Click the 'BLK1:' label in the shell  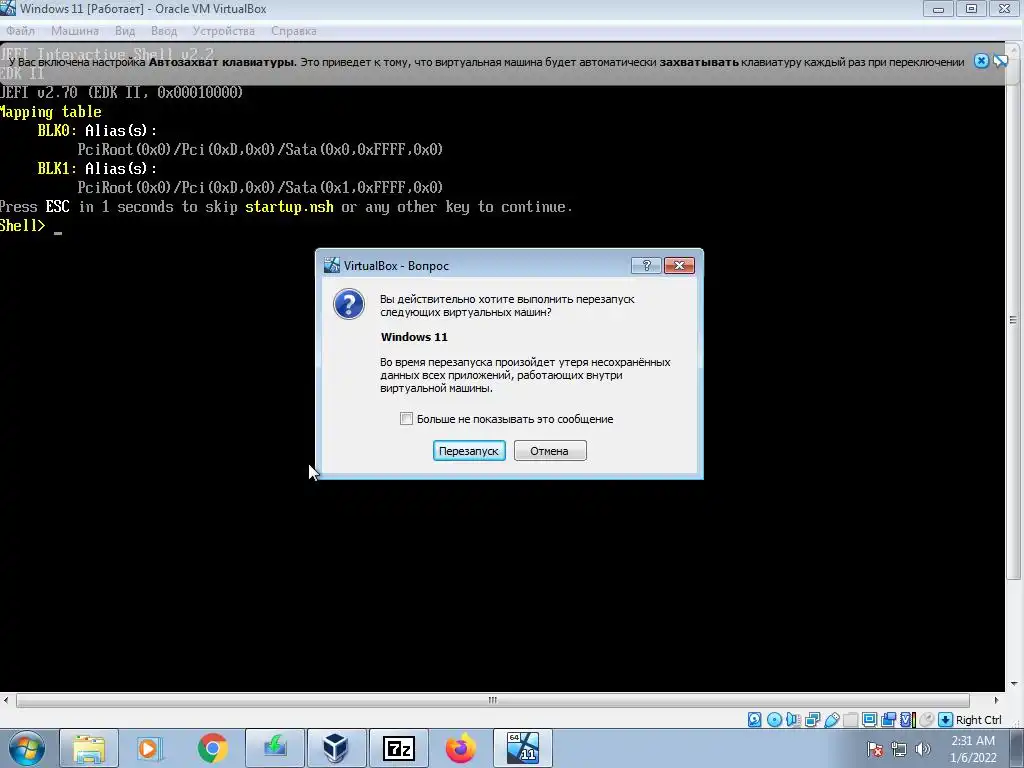tap(57, 168)
